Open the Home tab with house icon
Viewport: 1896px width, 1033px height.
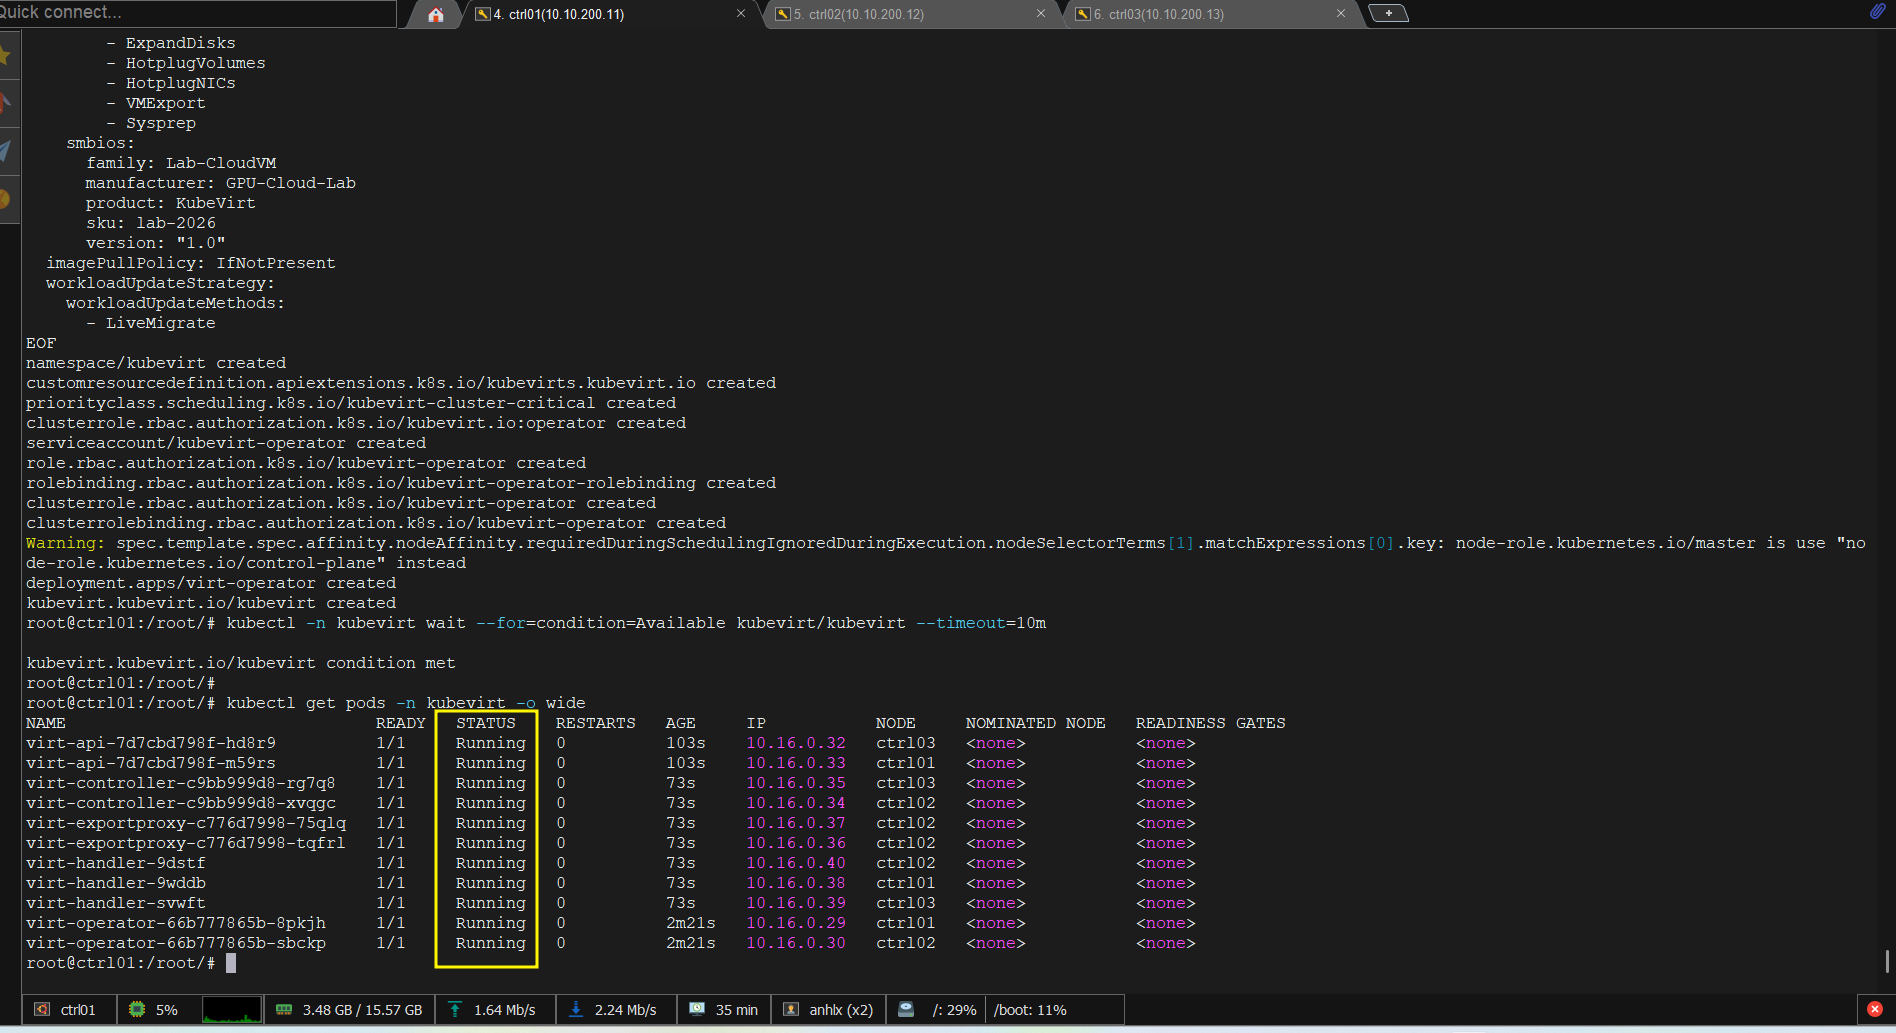[x=436, y=14]
